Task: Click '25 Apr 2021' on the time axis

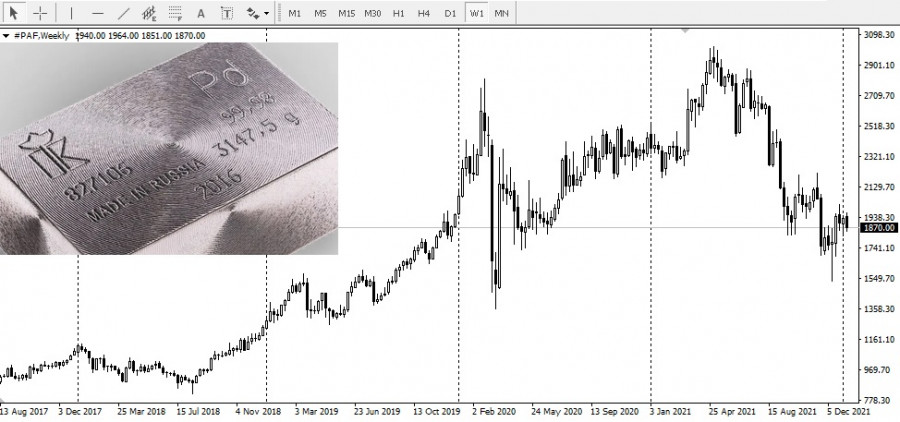Action: tap(731, 412)
